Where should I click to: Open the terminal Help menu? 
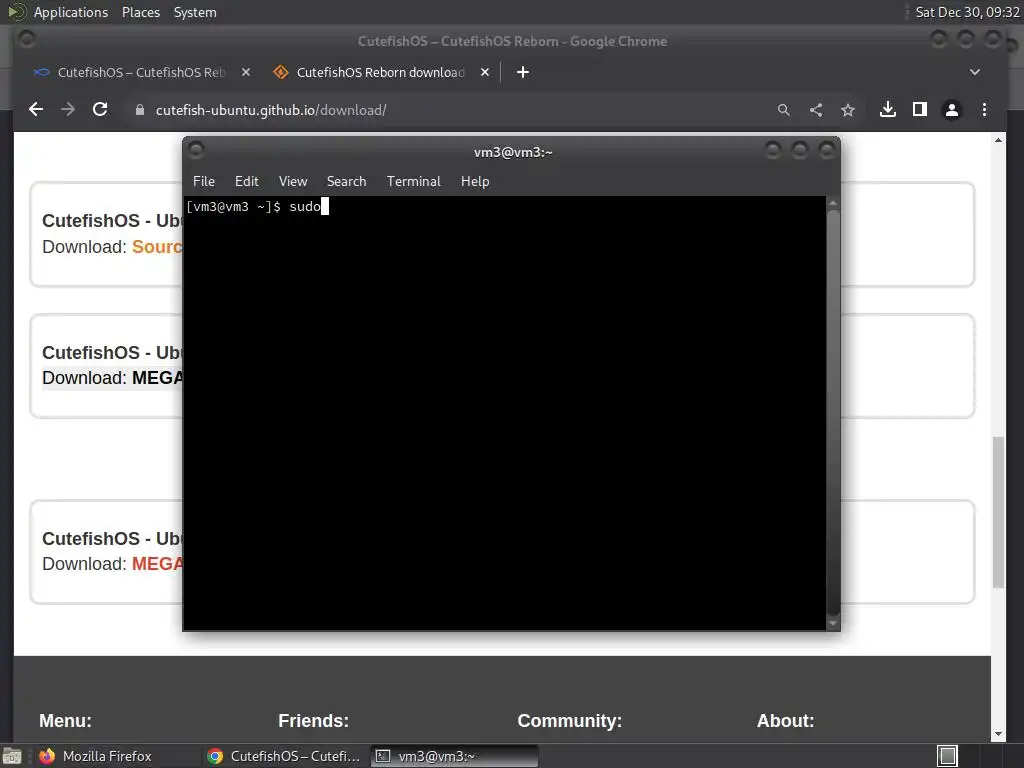[475, 181]
